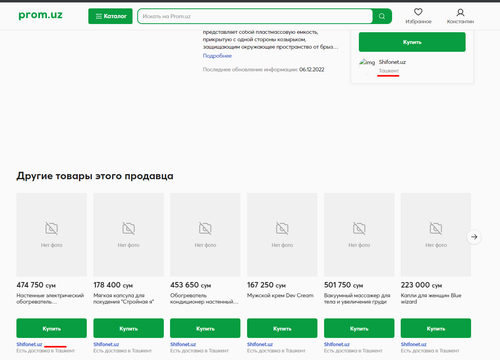Open the thumbnail of the 453 650 сум product

tap(205, 235)
